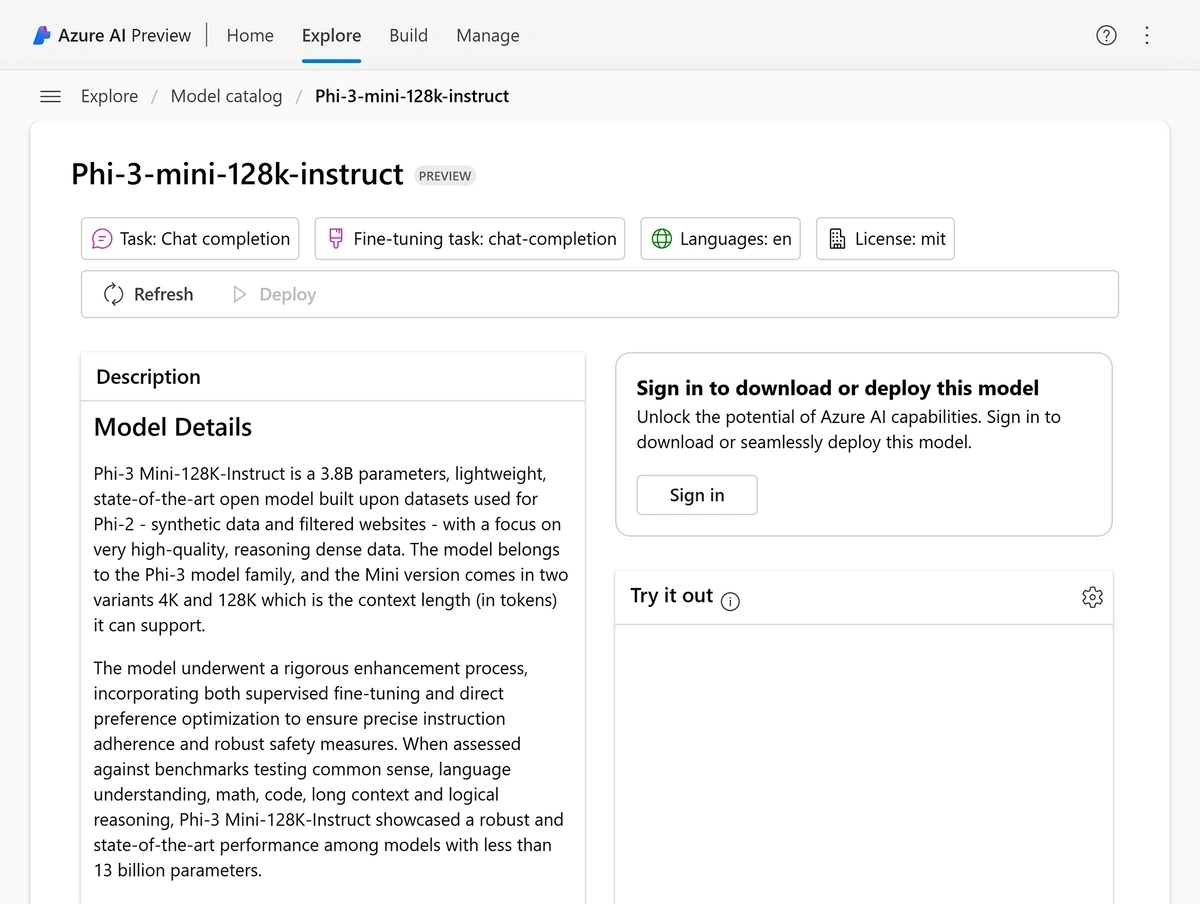Click the globe icon in Languages tag
The height and width of the screenshot is (904, 1200).
661,239
